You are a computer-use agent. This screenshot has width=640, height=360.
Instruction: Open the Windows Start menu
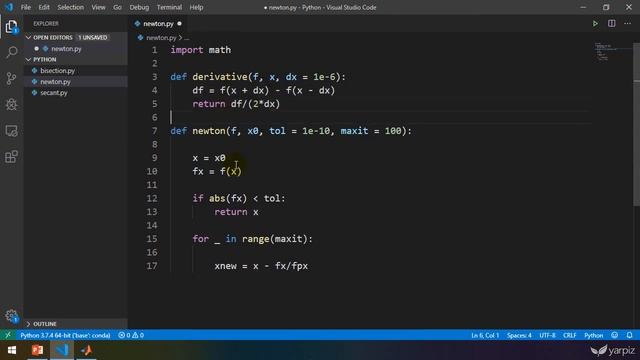pos(12,350)
